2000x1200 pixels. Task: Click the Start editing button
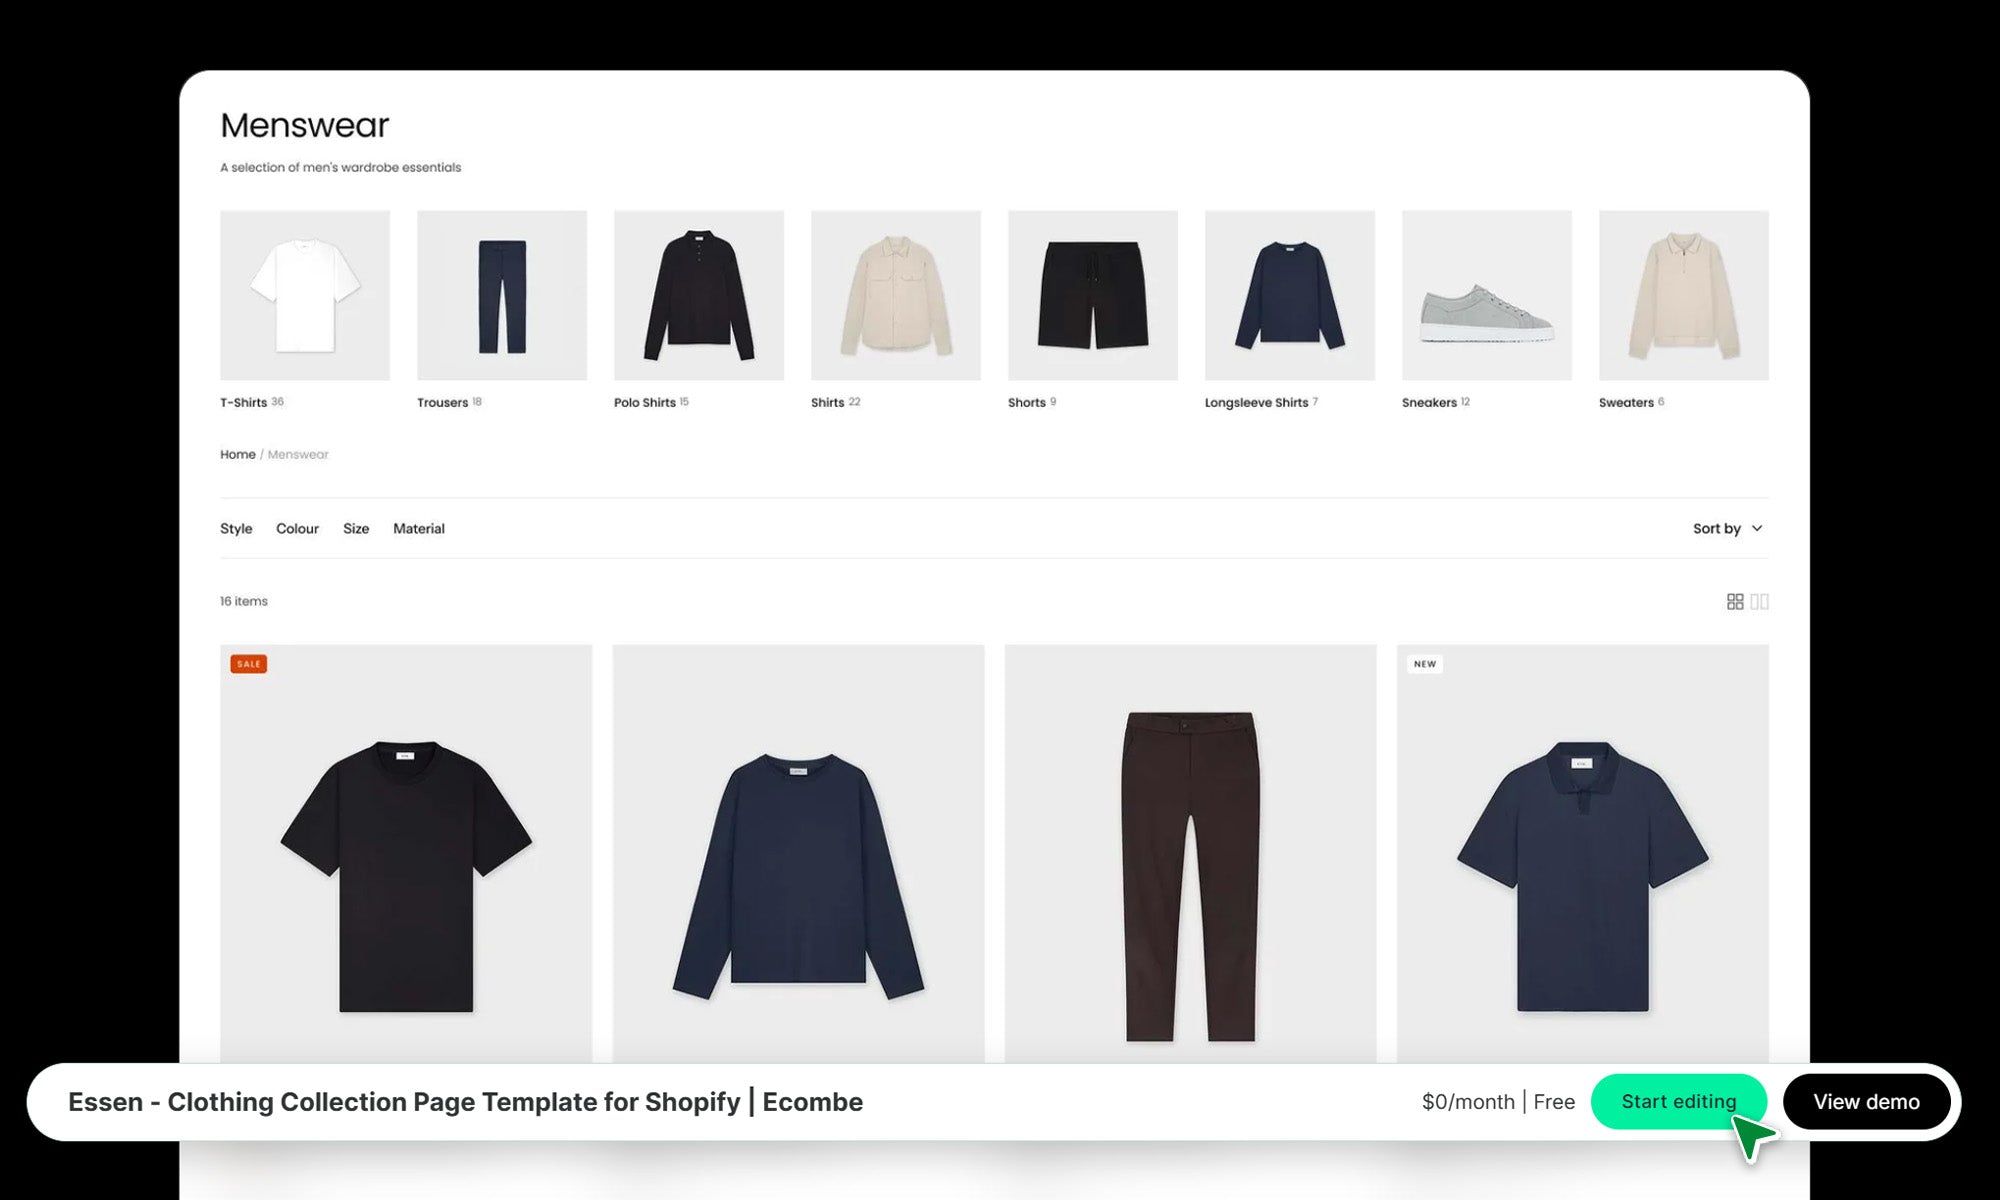1679,1101
